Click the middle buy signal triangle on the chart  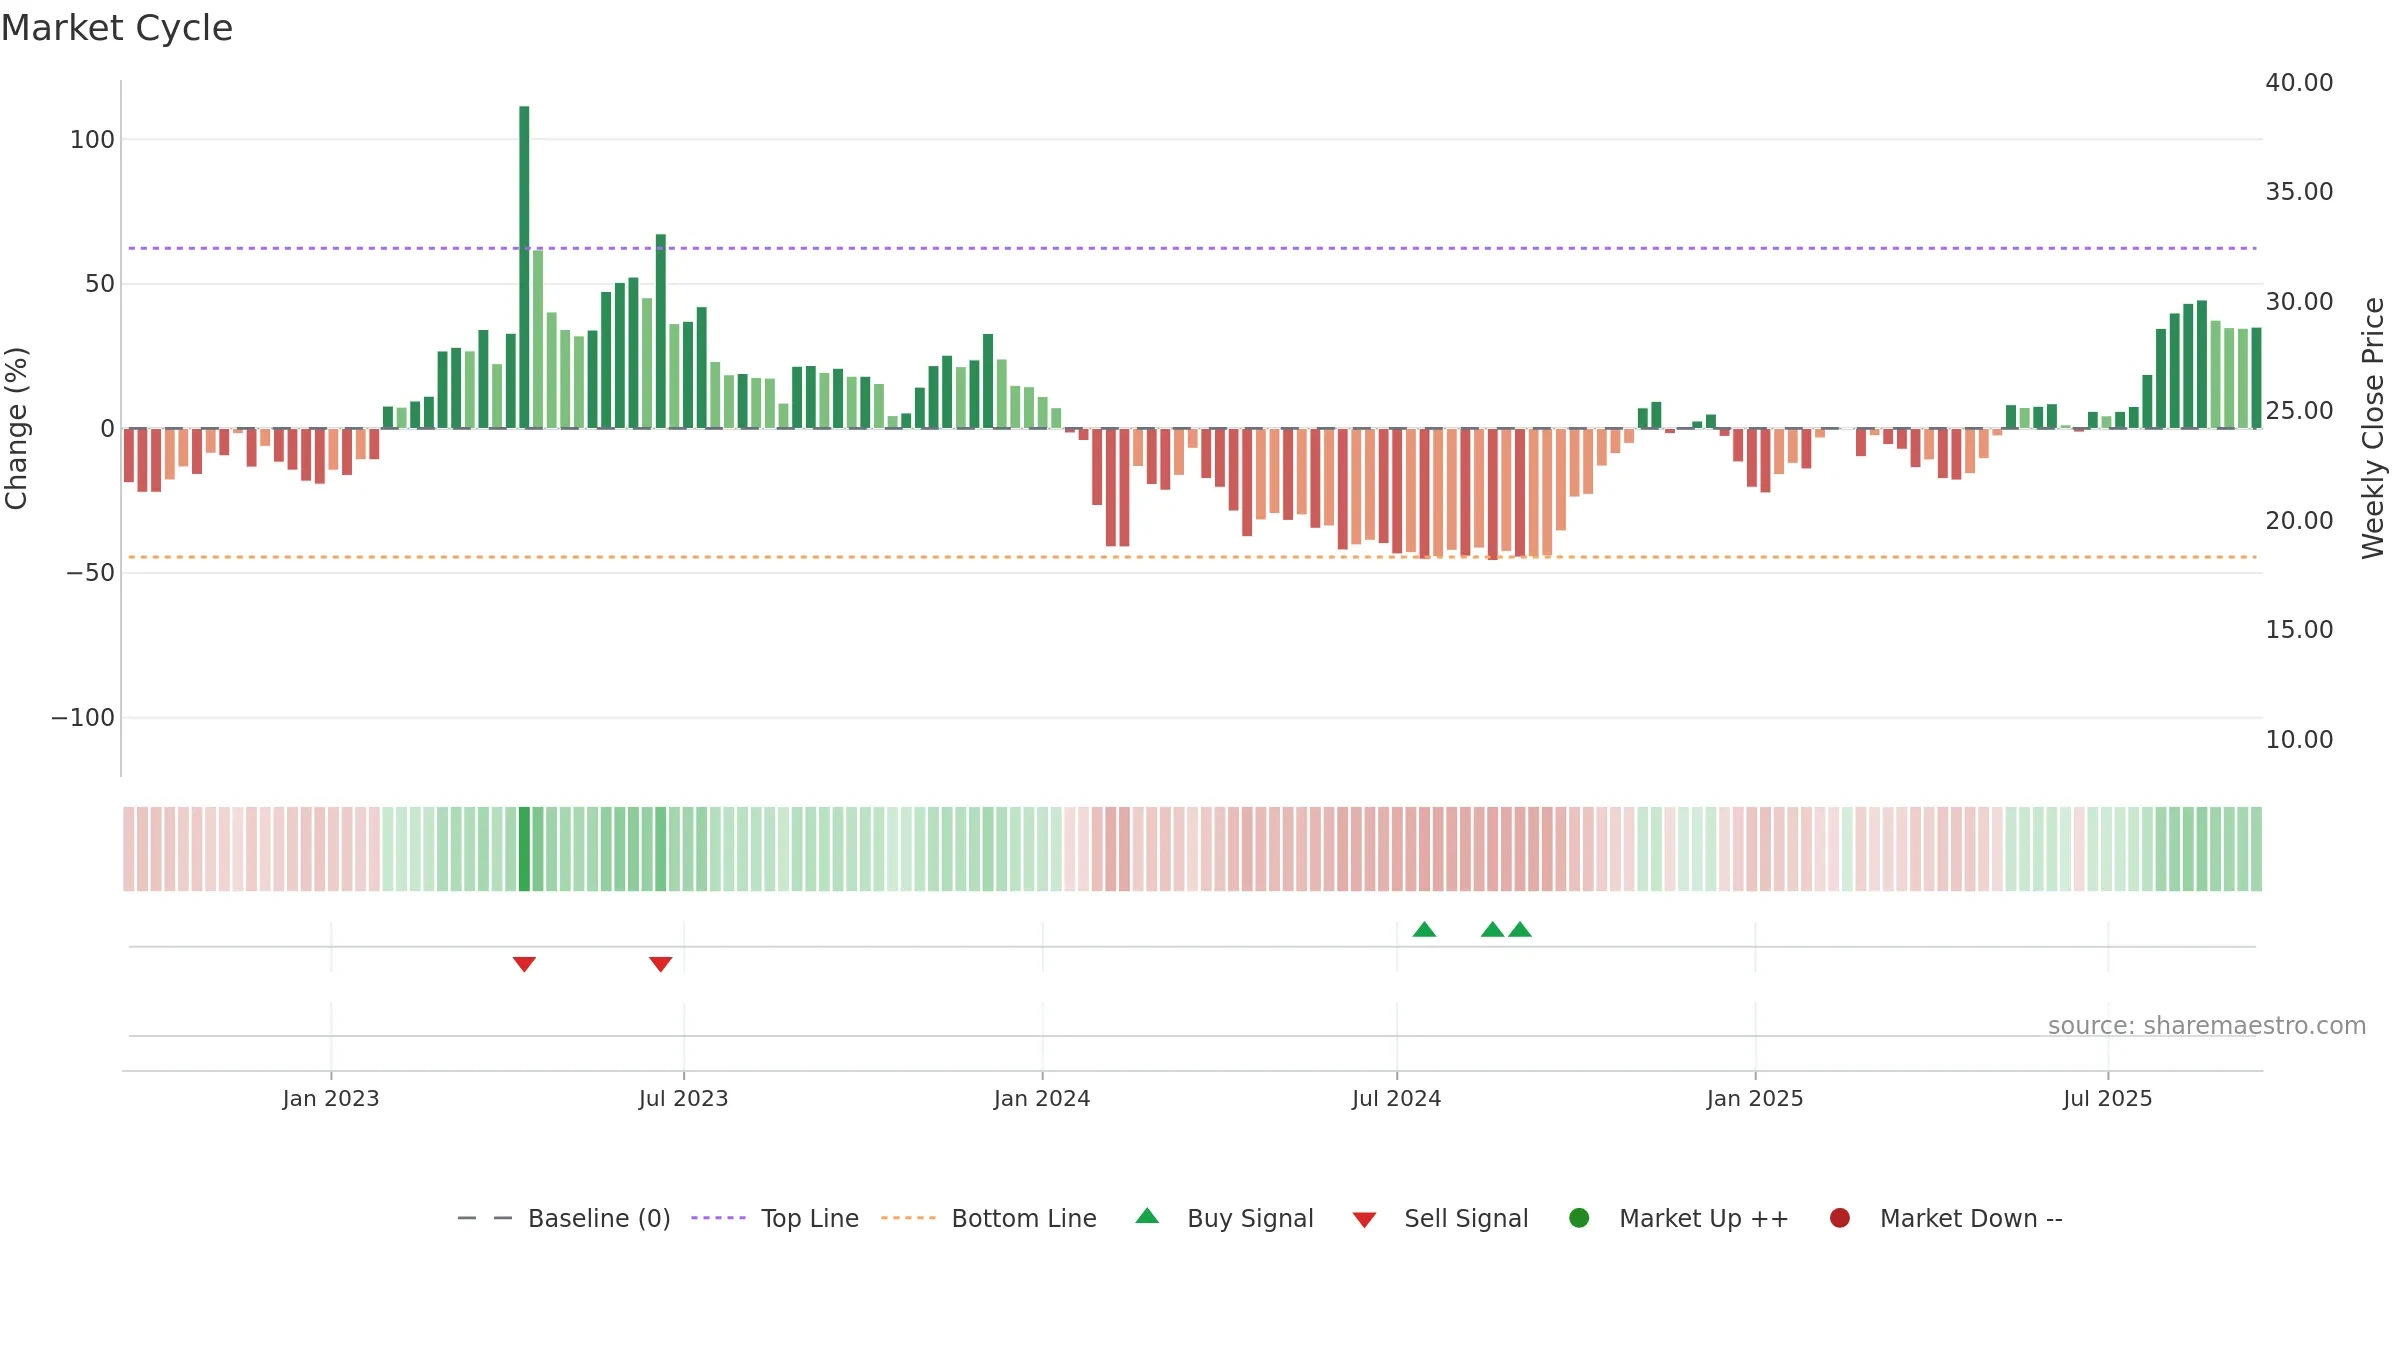pyautogui.click(x=1492, y=930)
